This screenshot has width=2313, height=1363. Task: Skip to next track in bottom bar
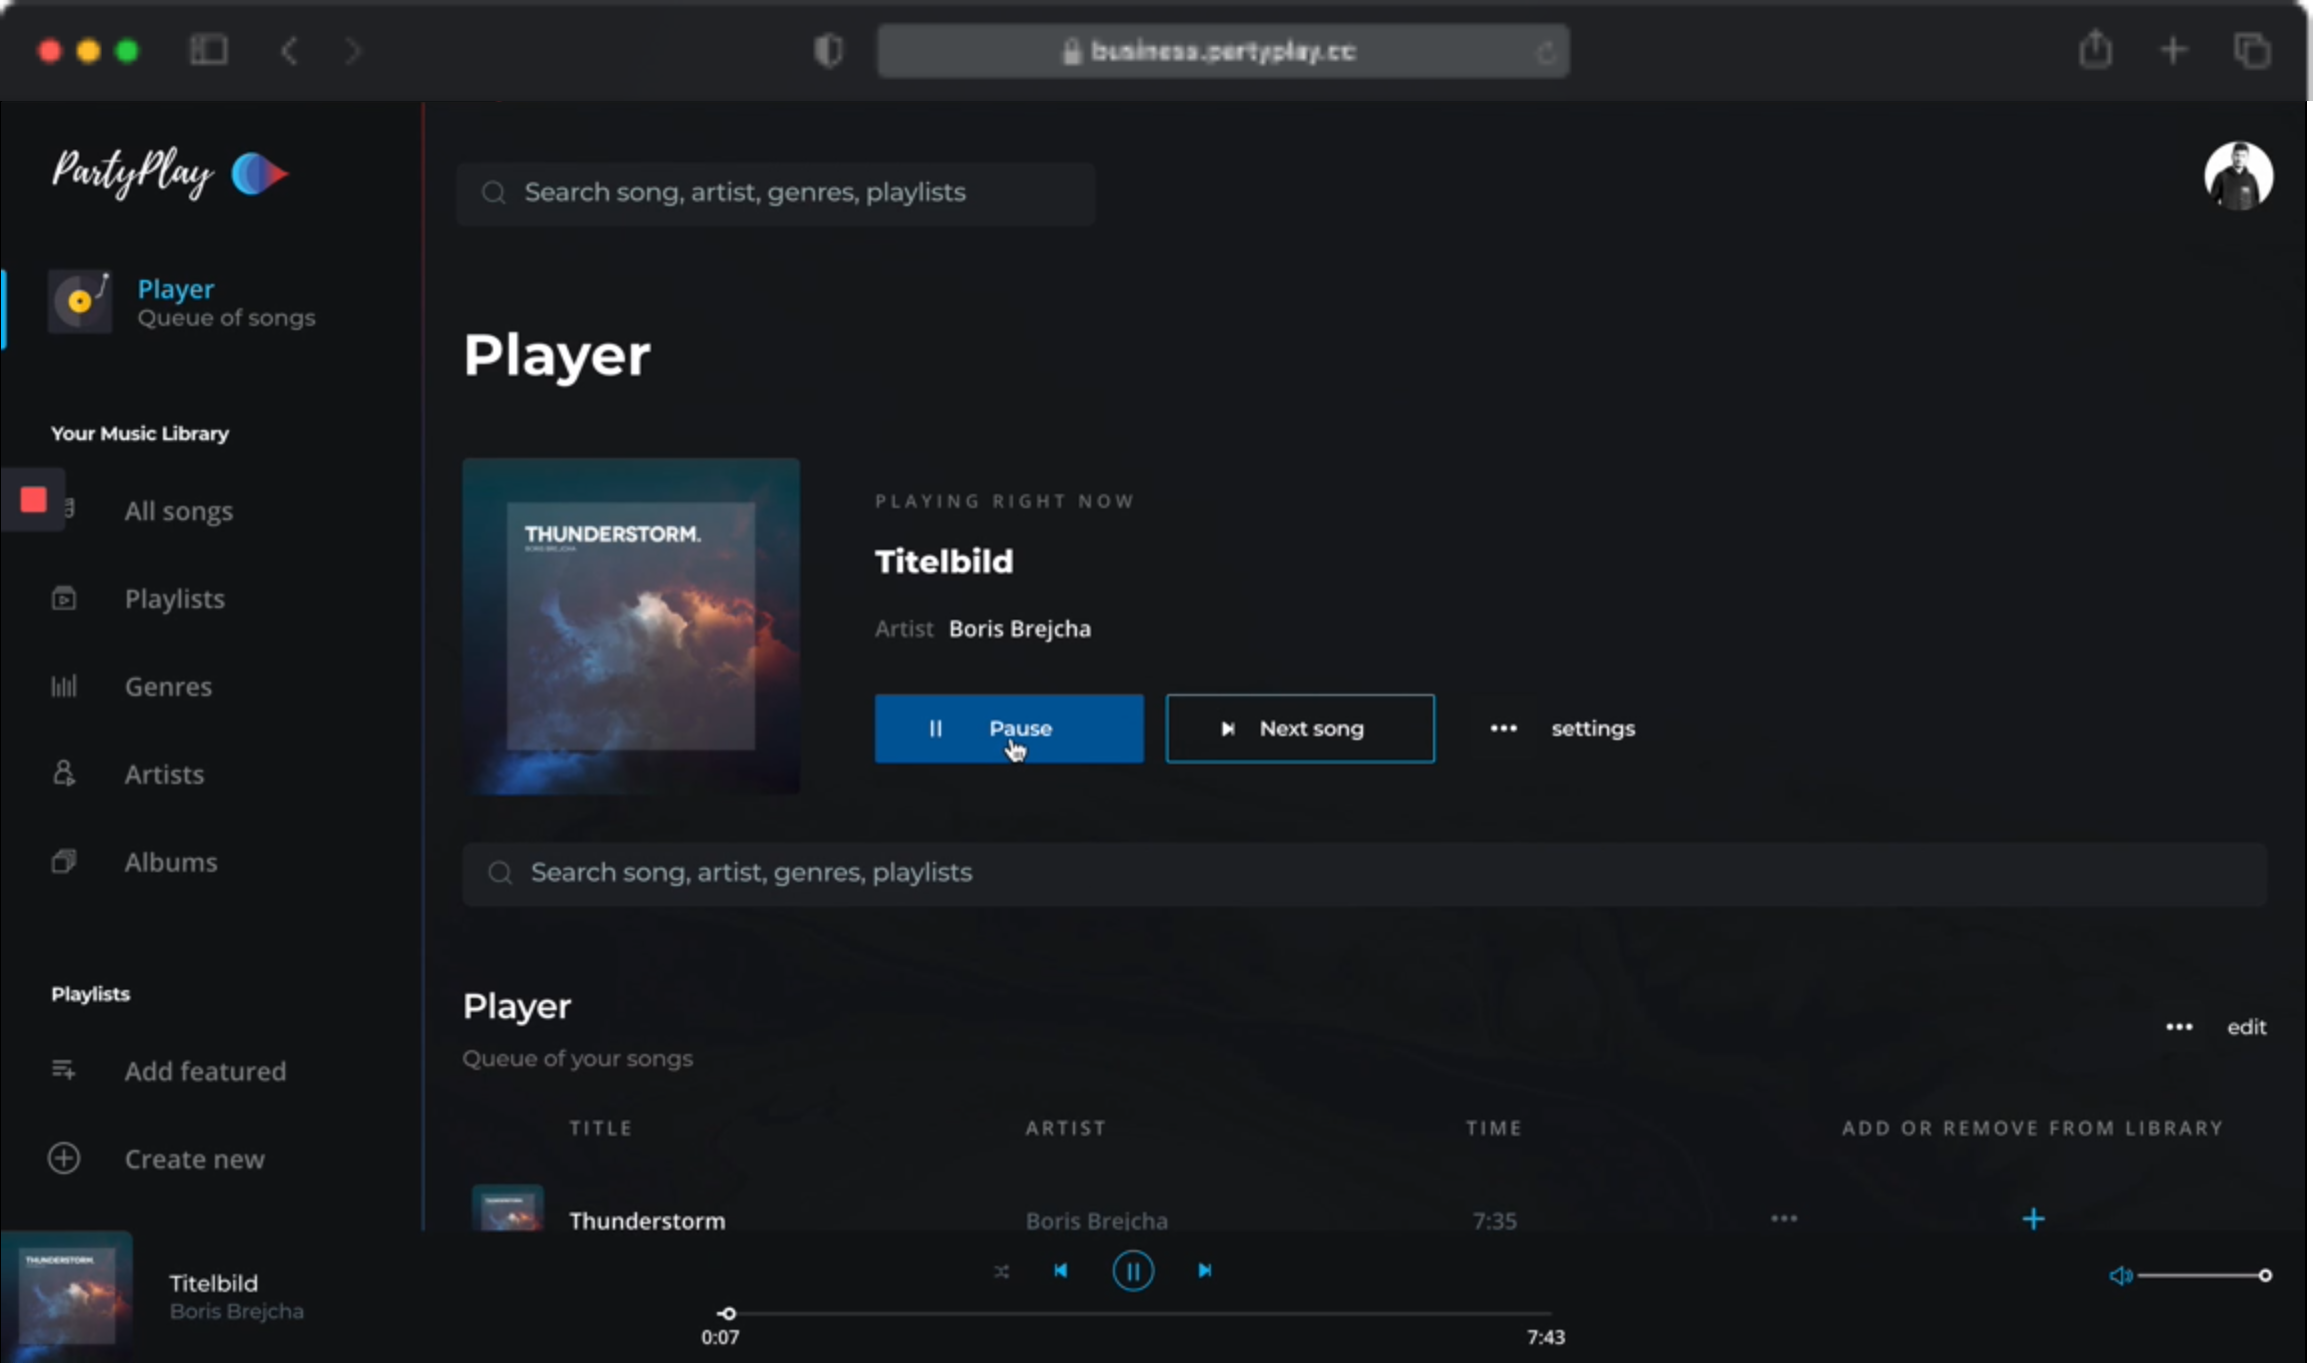pyautogui.click(x=1205, y=1271)
